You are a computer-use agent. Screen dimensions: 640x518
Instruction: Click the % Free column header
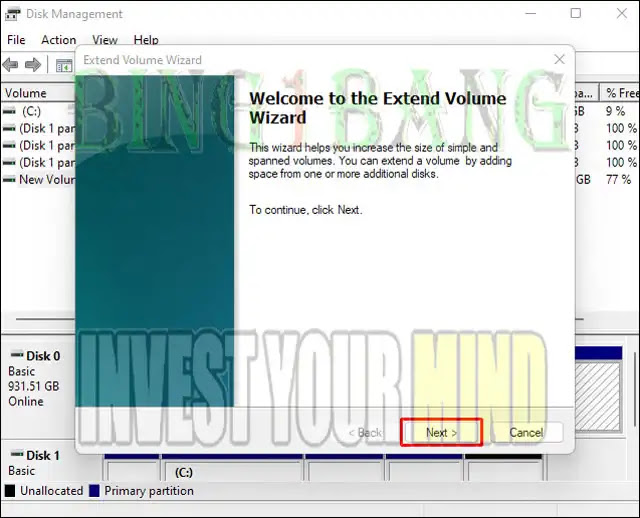tap(620, 93)
